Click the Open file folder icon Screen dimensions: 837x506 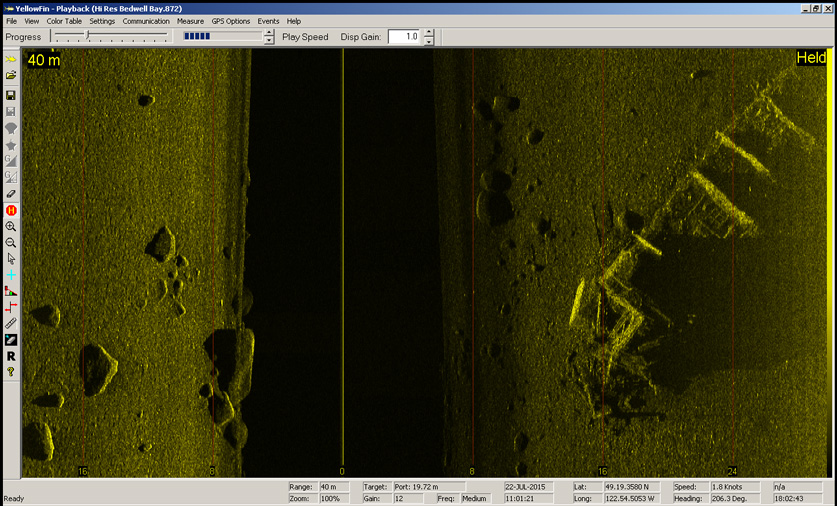(11, 76)
